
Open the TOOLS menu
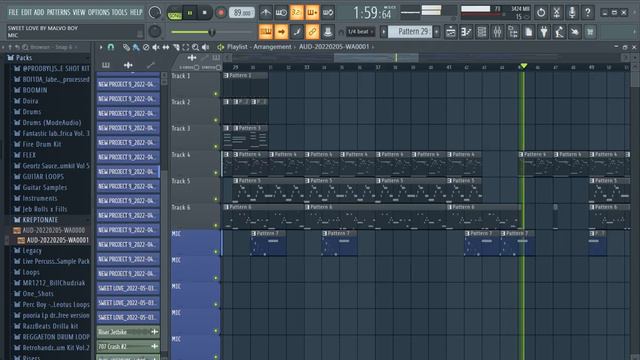[x=119, y=12]
